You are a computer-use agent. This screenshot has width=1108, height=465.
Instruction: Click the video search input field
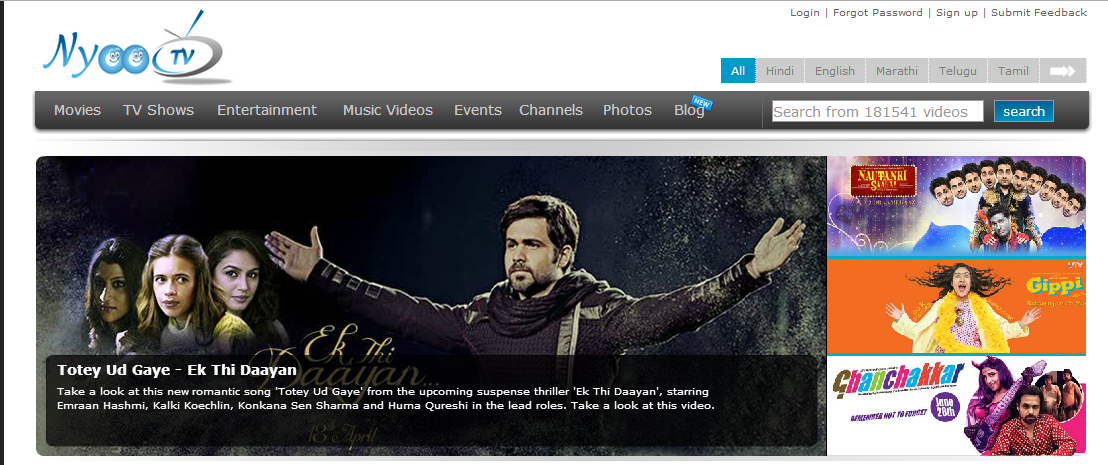click(878, 112)
